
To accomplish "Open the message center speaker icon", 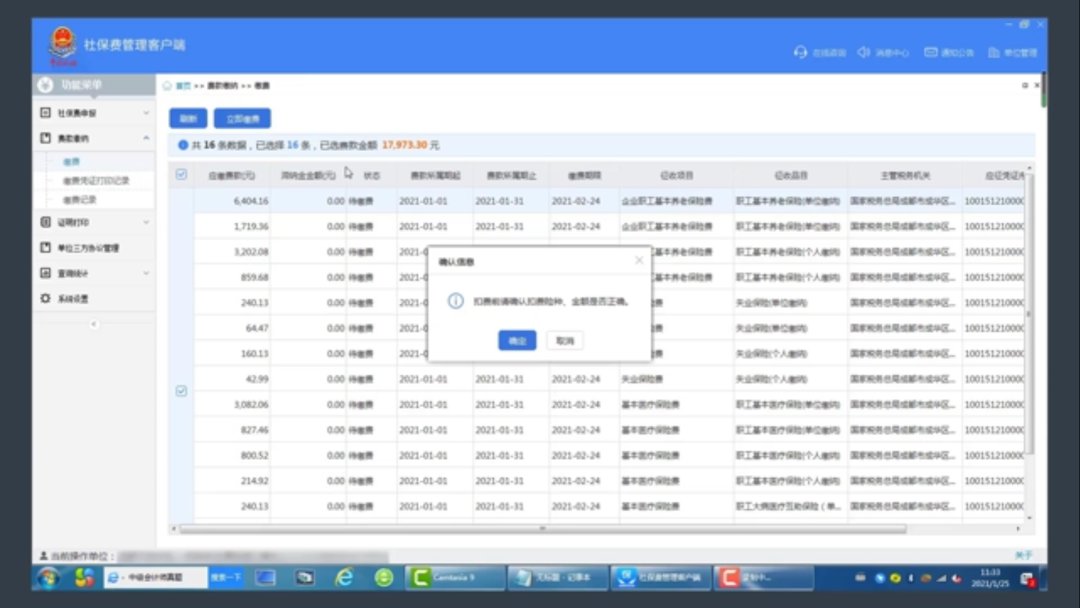I will coord(864,52).
